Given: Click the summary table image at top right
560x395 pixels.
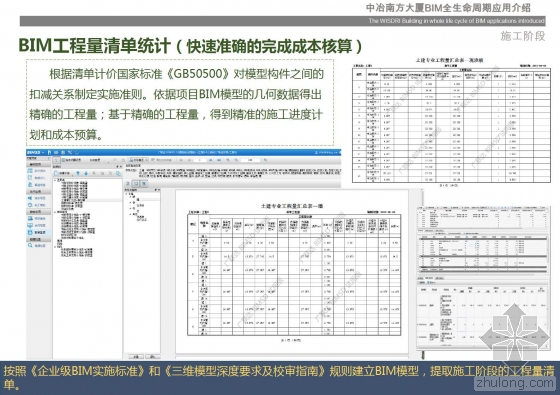Looking at the screenshot, I should [x=451, y=122].
